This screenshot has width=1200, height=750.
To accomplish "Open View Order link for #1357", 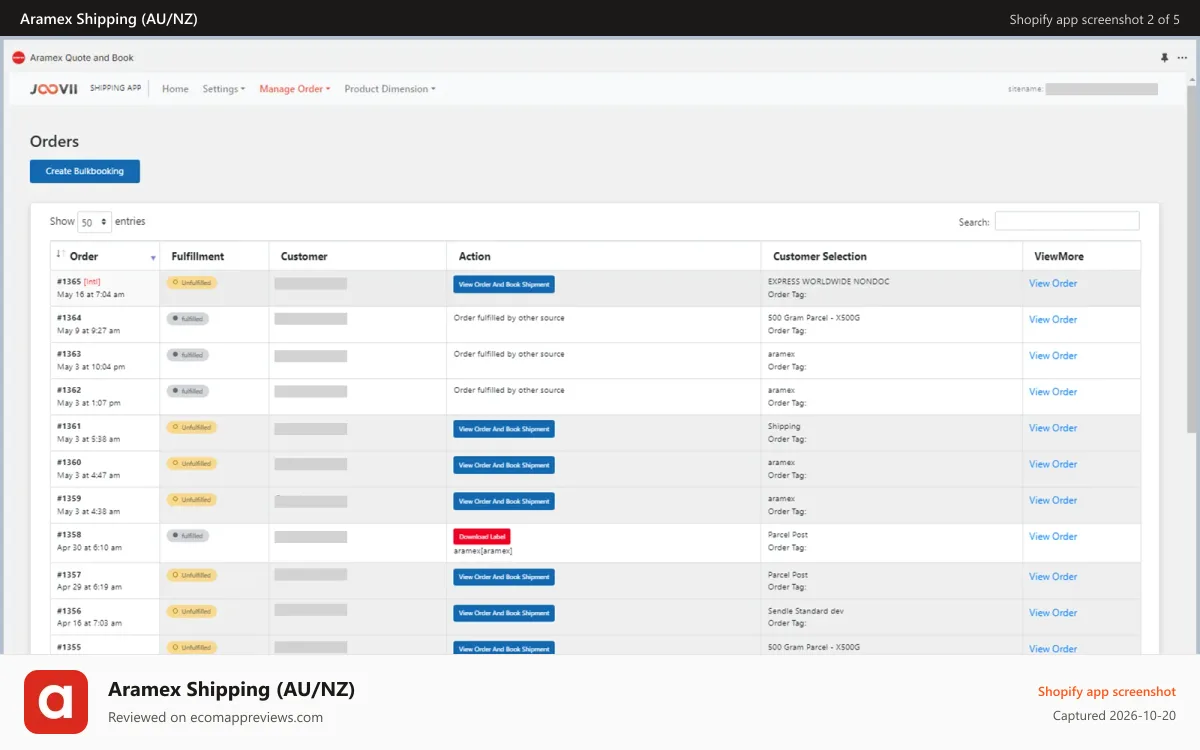I will (1053, 576).
